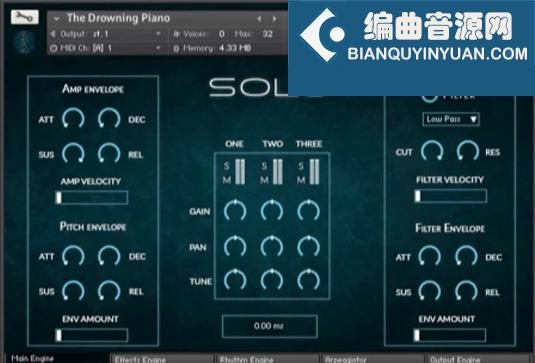This screenshot has width=535, height=363.
Task: Click the Filter Envelope DEC knob
Action: pos(466,256)
